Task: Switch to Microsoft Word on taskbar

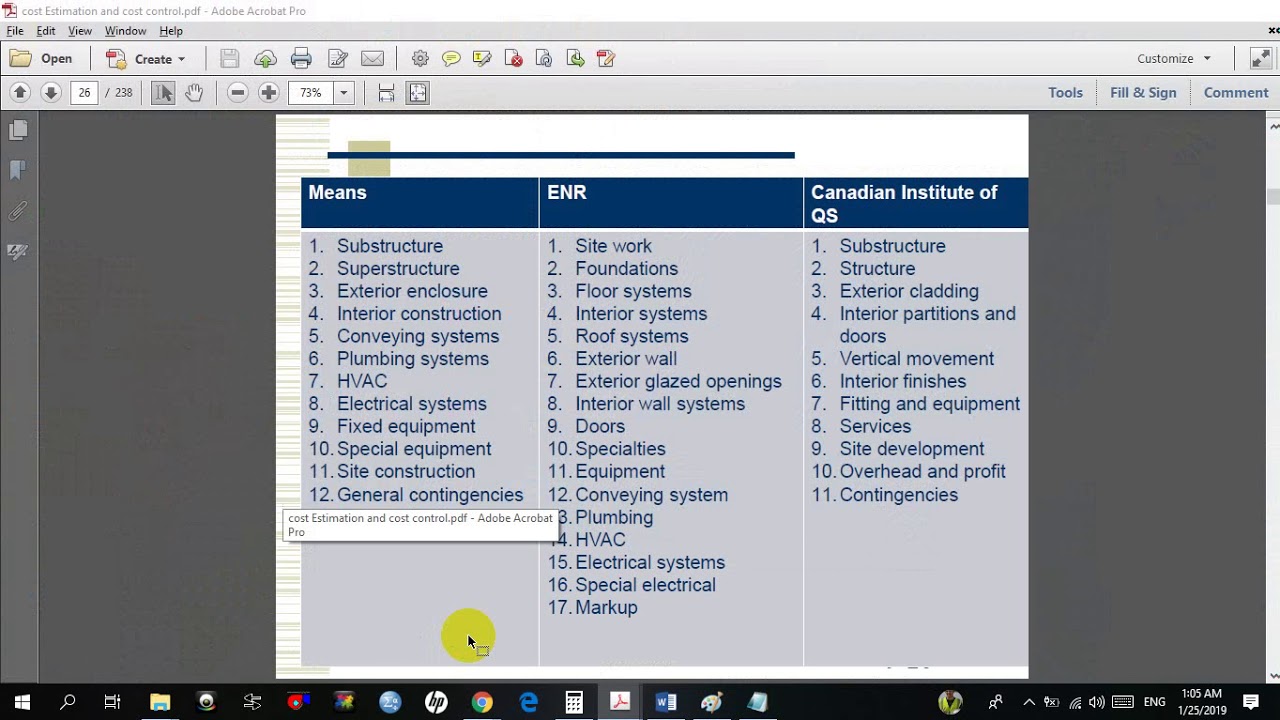Action: 666,703
